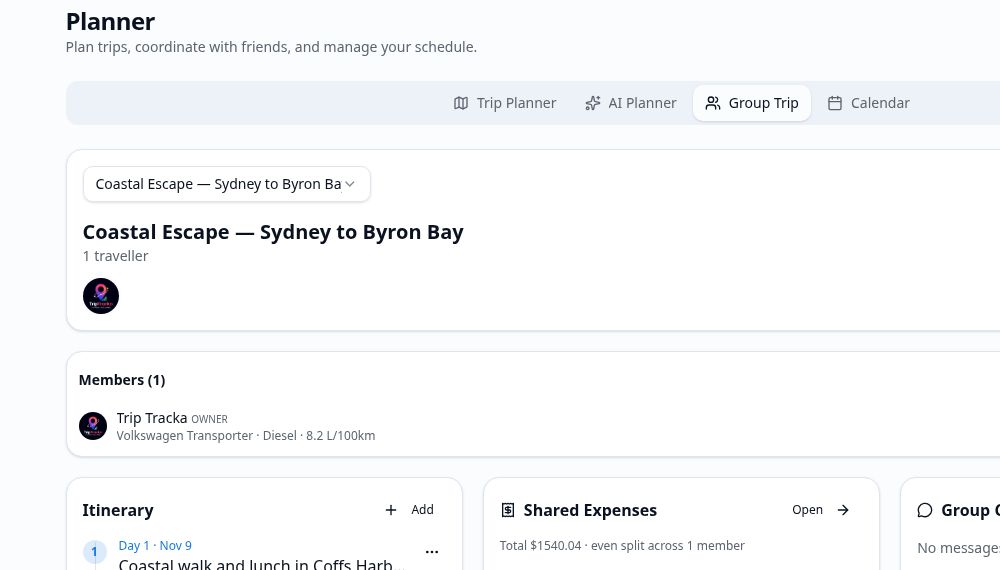Switch to the Trip Planner tab

504,103
